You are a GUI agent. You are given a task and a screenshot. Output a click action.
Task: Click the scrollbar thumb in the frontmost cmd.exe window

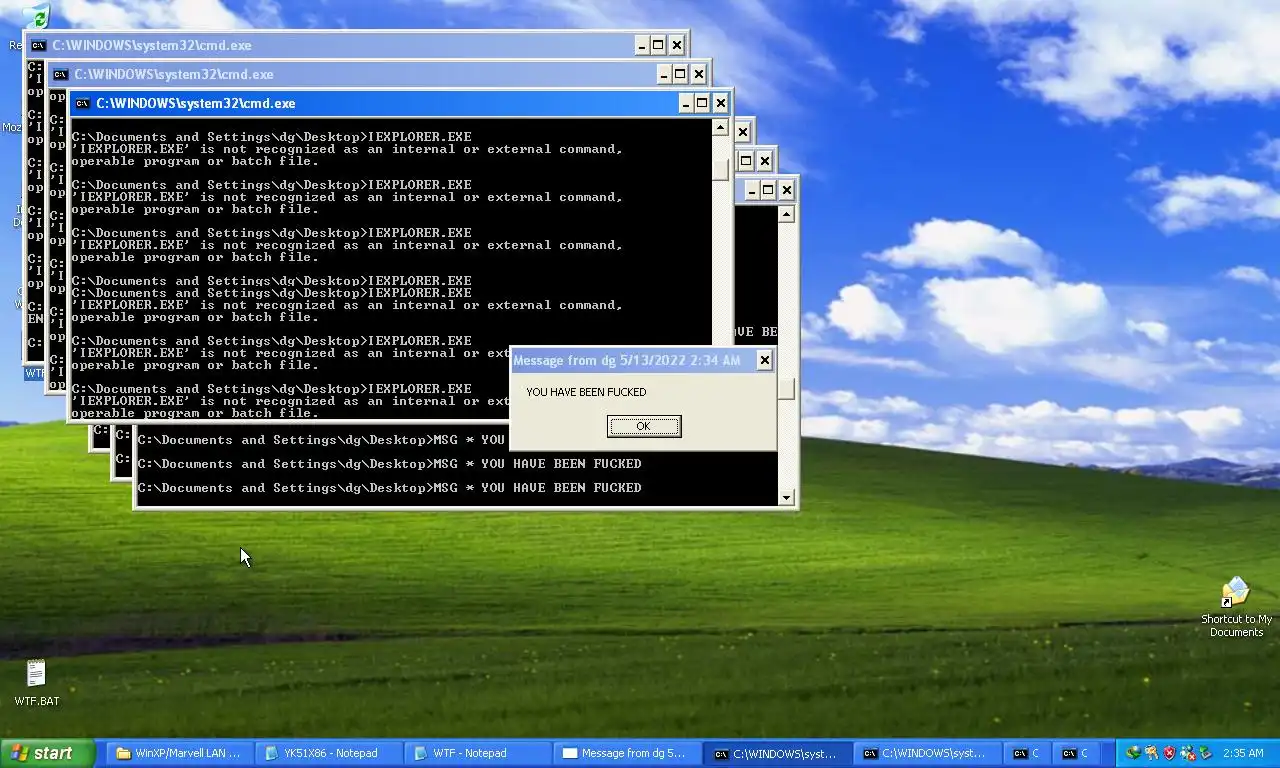(x=720, y=170)
